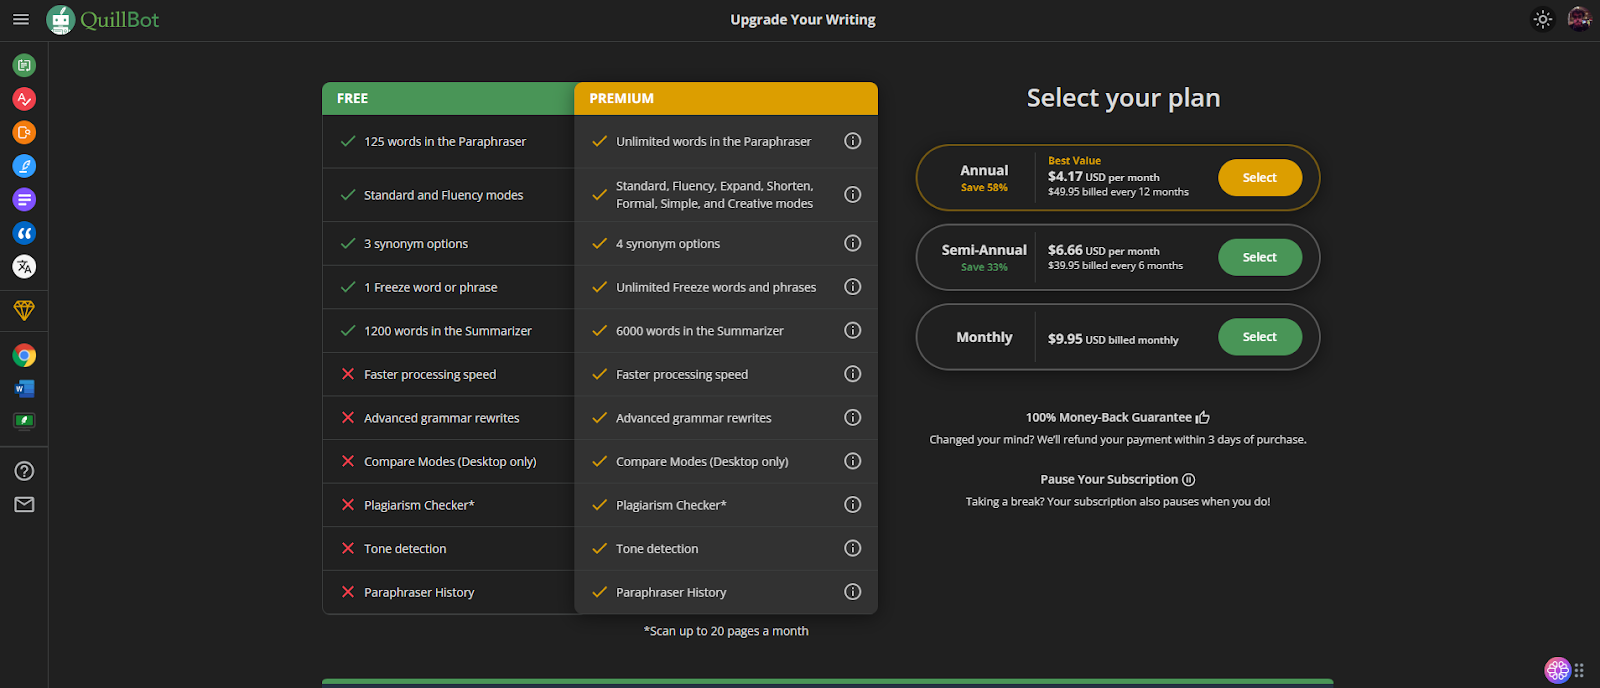Select the Annual plan

[x=1259, y=178]
